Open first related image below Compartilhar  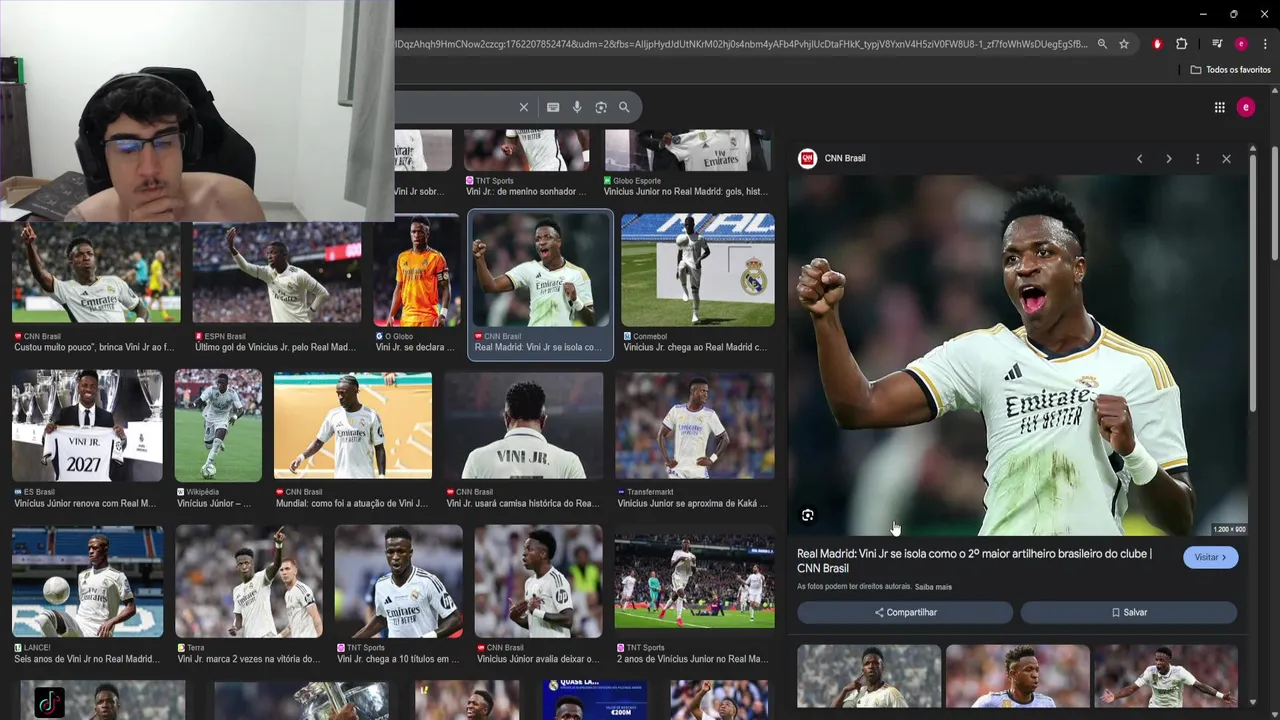coord(869,676)
